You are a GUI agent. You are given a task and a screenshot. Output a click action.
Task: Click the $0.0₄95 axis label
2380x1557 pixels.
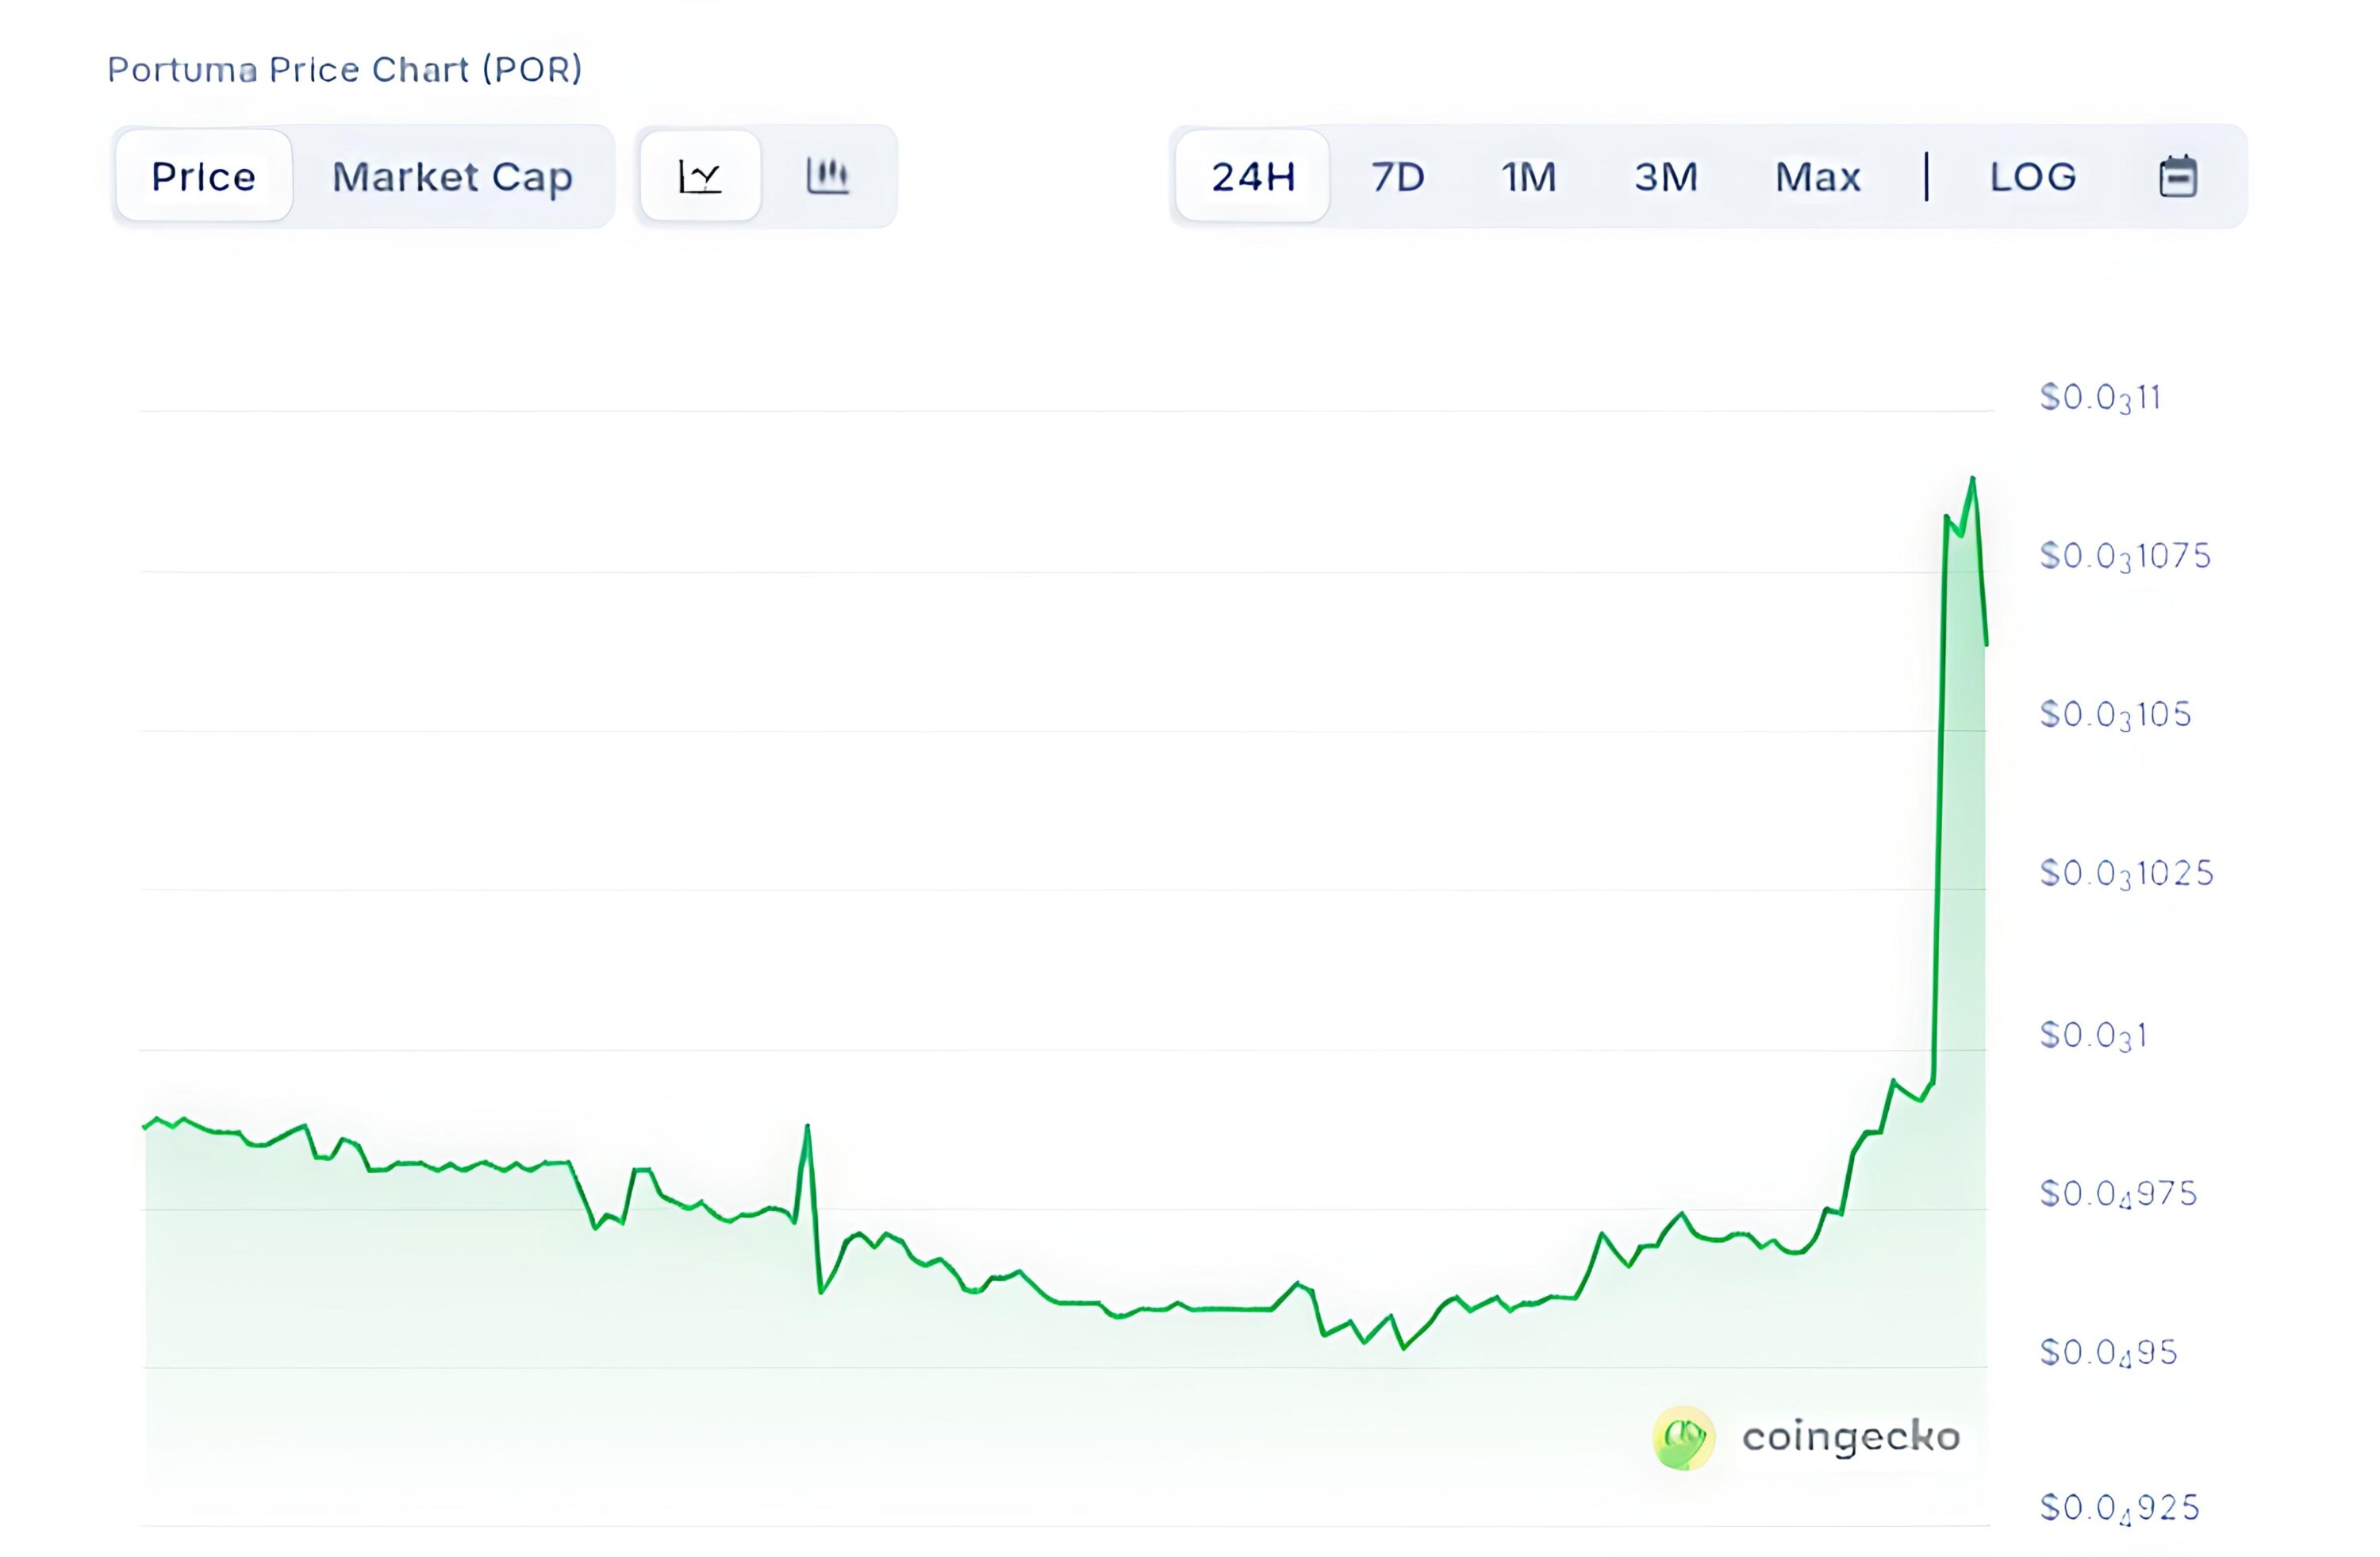point(2108,1353)
